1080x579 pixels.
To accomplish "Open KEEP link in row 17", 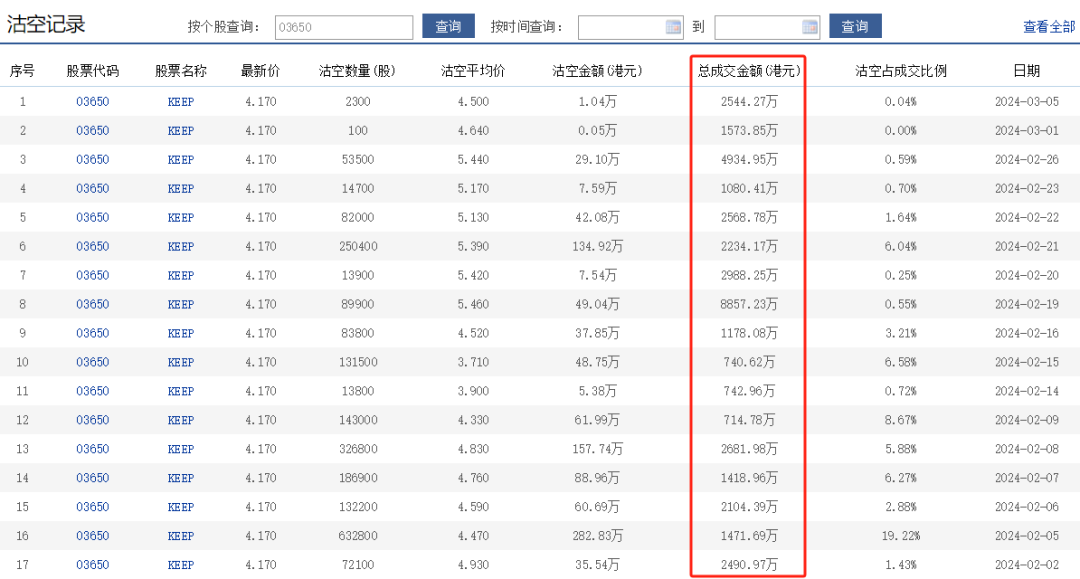I will click(x=180, y=565).
